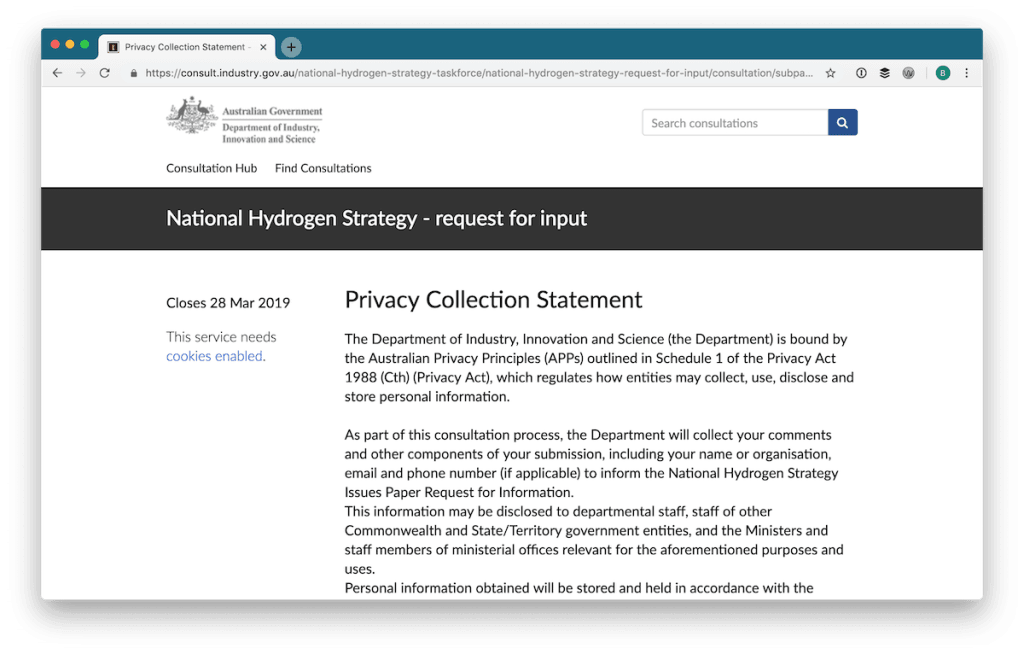Viewport: 1024px width, 654px height.
Task: Reload the page with refresh icon
Action: [104, 73]
